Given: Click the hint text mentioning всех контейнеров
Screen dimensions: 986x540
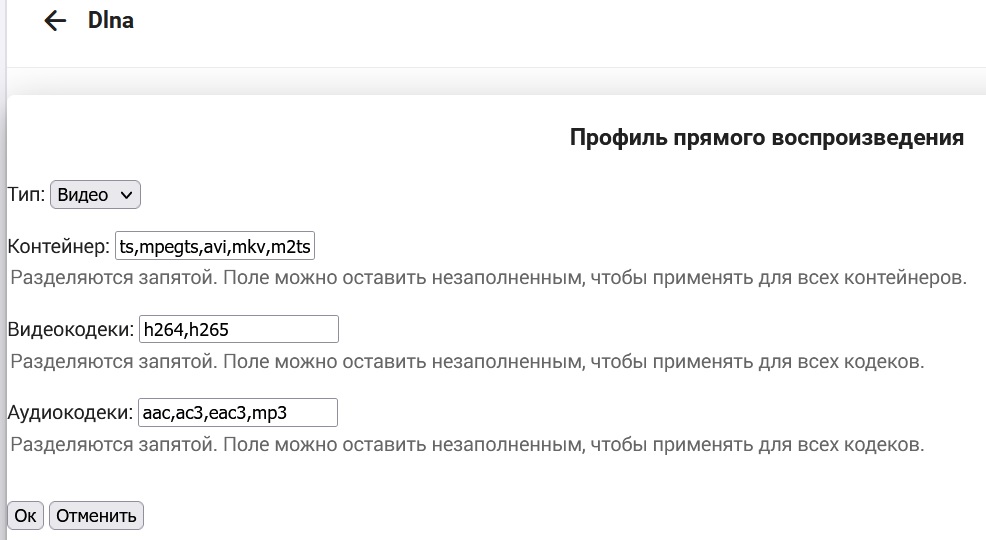Looking at the screenshot, I should tap(489, 277).
